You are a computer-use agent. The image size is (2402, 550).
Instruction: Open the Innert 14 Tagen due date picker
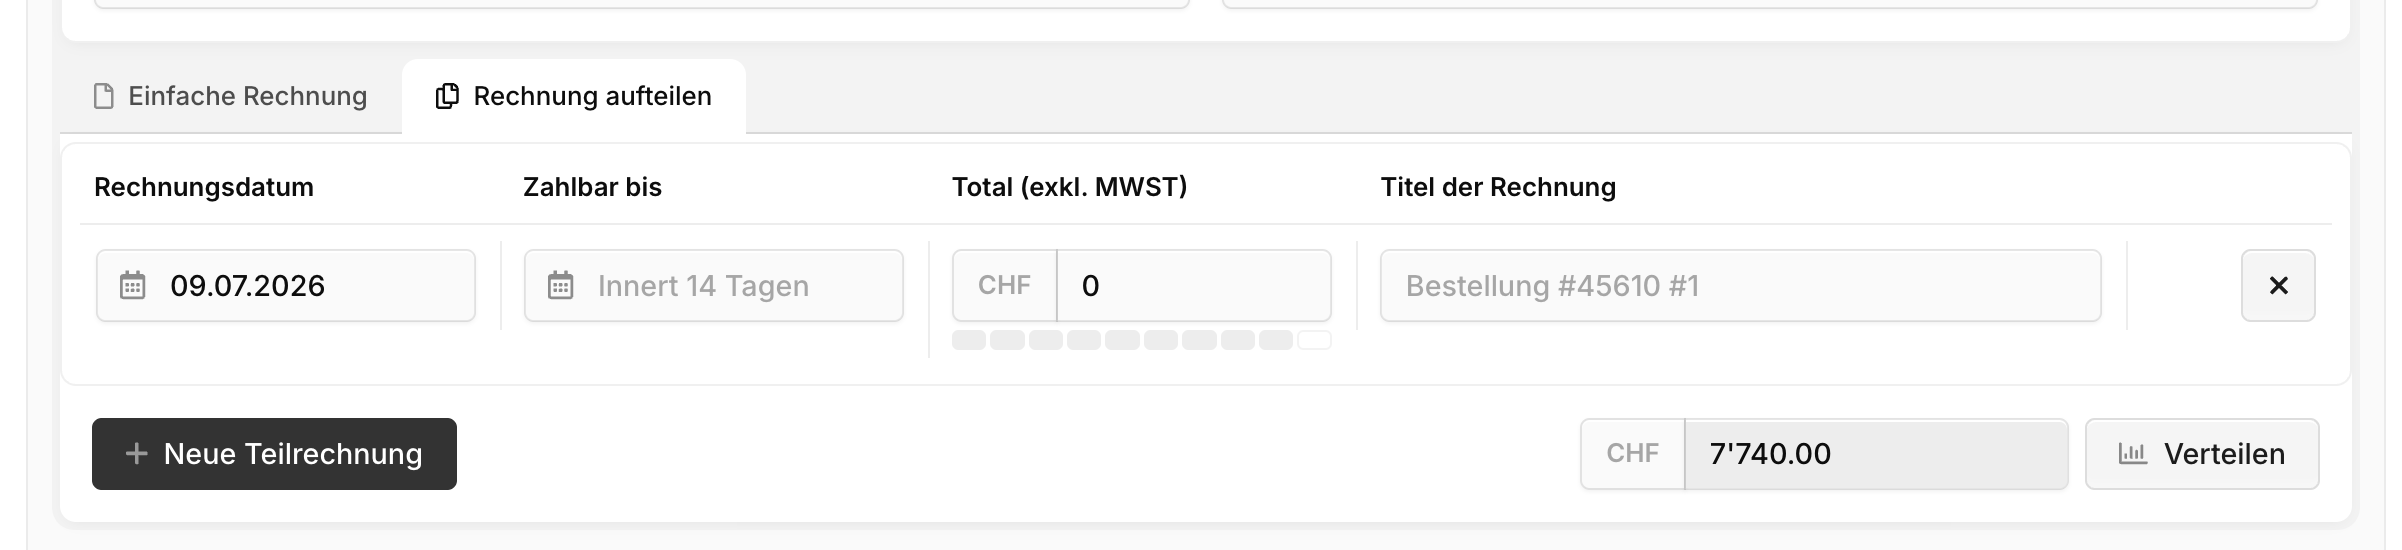[714, 286]
